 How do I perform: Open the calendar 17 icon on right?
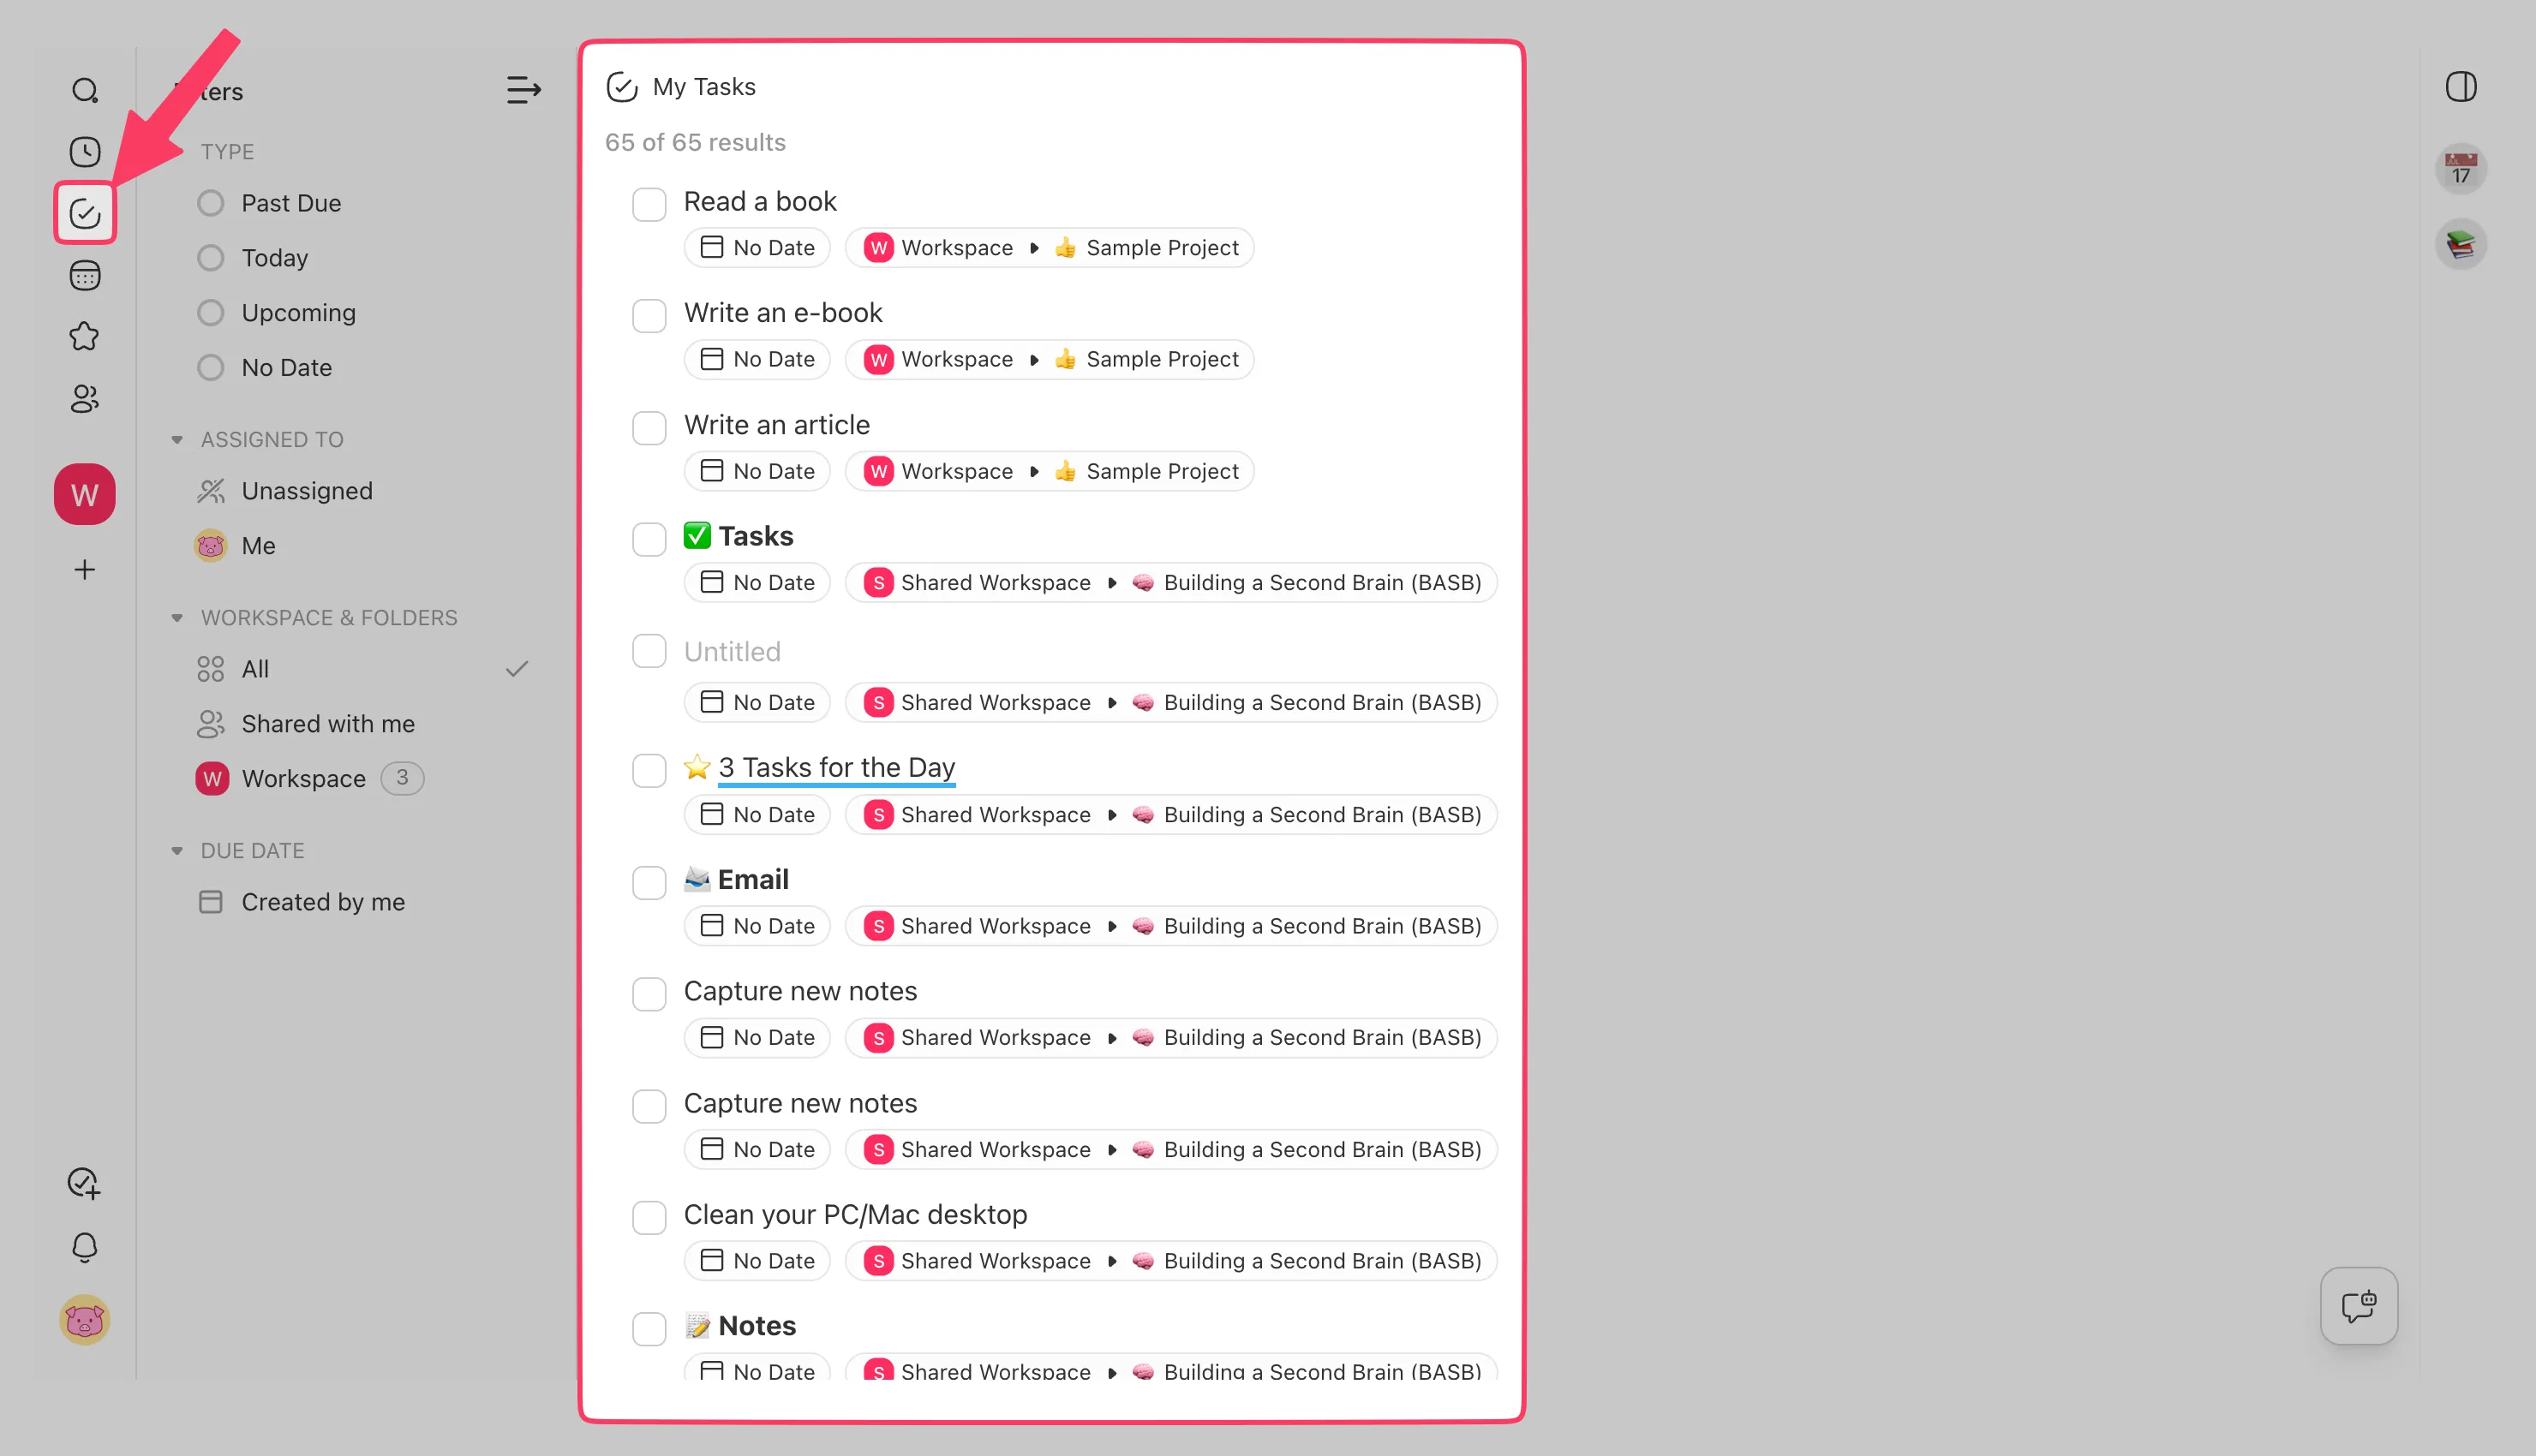2461,168
